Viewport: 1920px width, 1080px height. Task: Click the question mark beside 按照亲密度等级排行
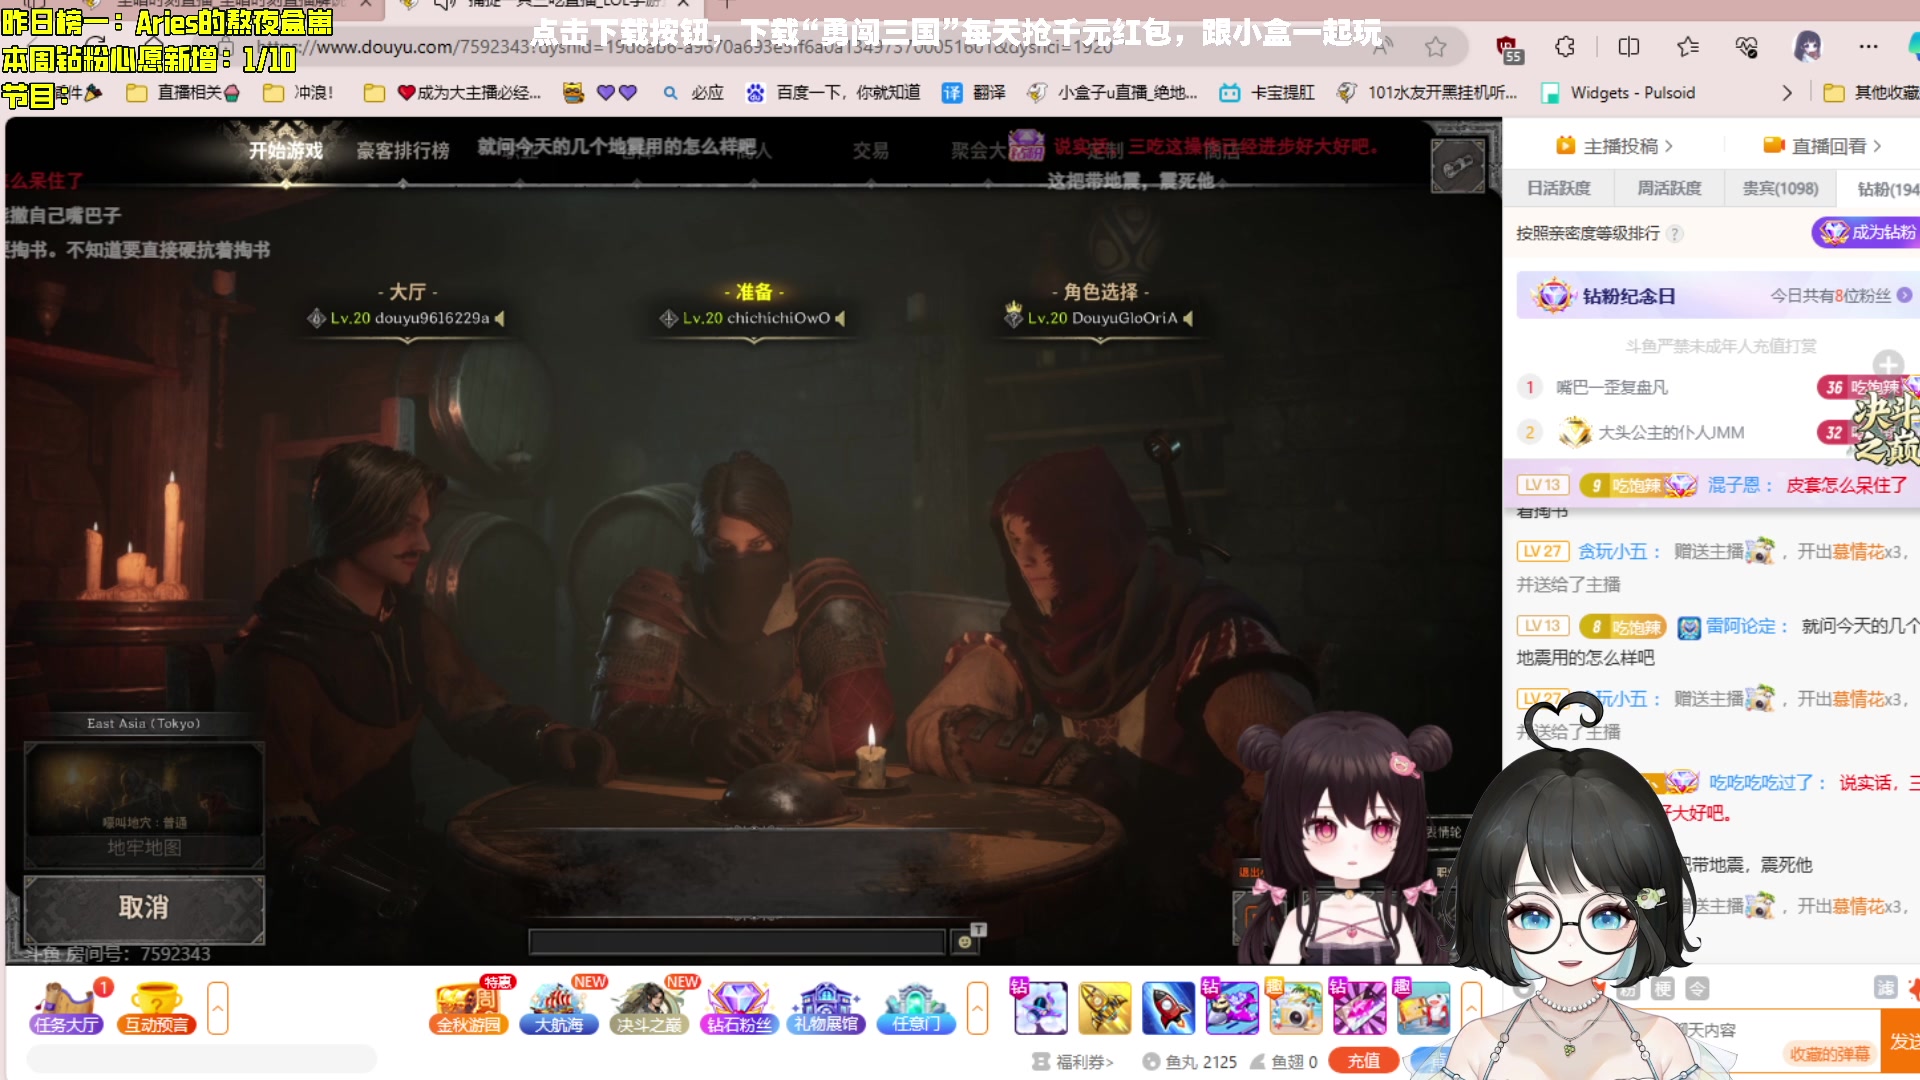1675,233
